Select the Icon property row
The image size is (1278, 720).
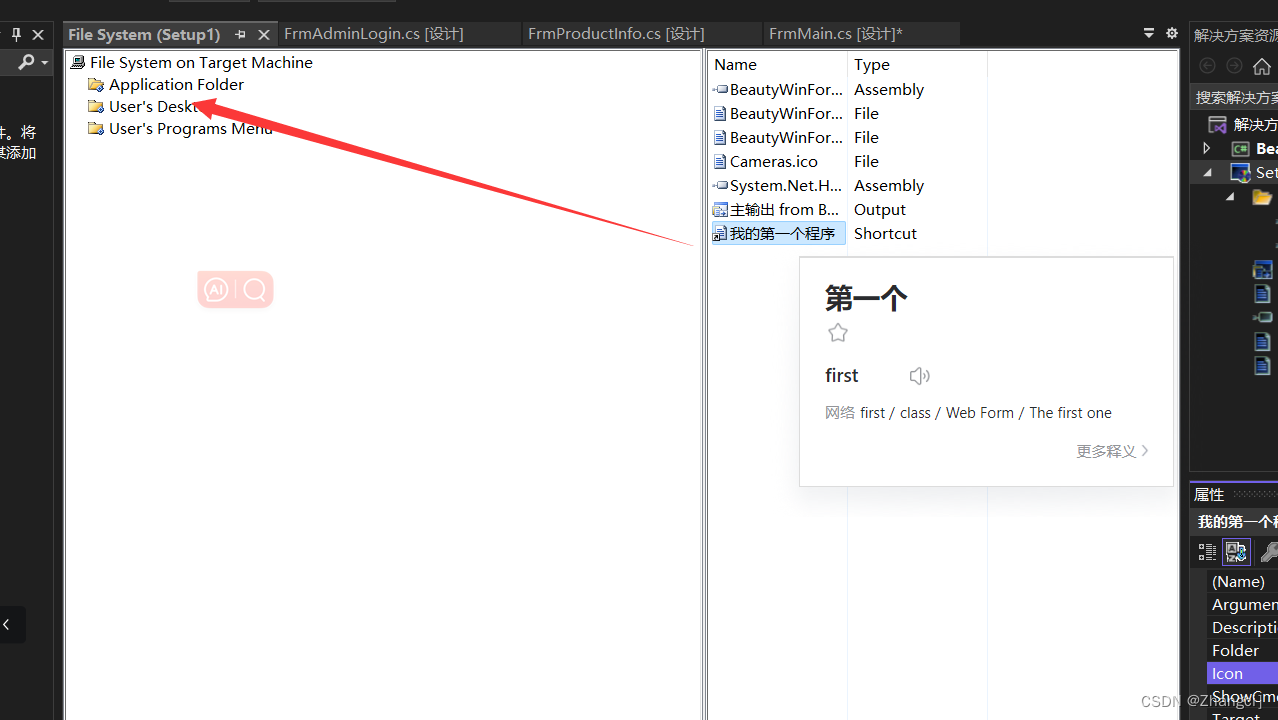tap(1242, 673)
